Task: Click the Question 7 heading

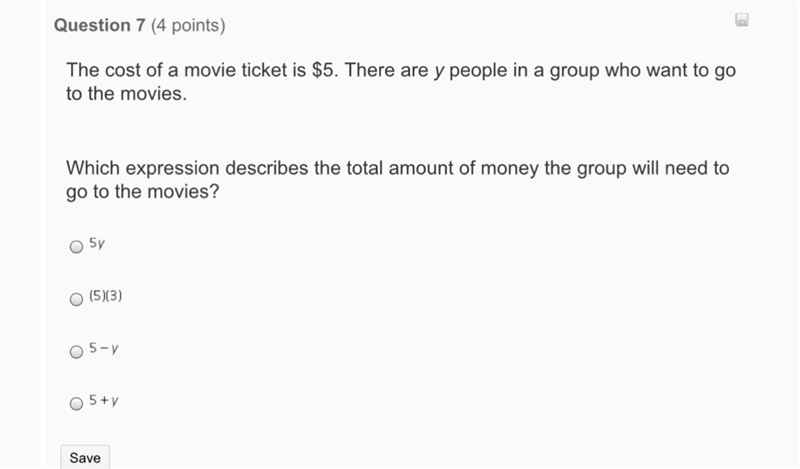Action: [99, 25]
